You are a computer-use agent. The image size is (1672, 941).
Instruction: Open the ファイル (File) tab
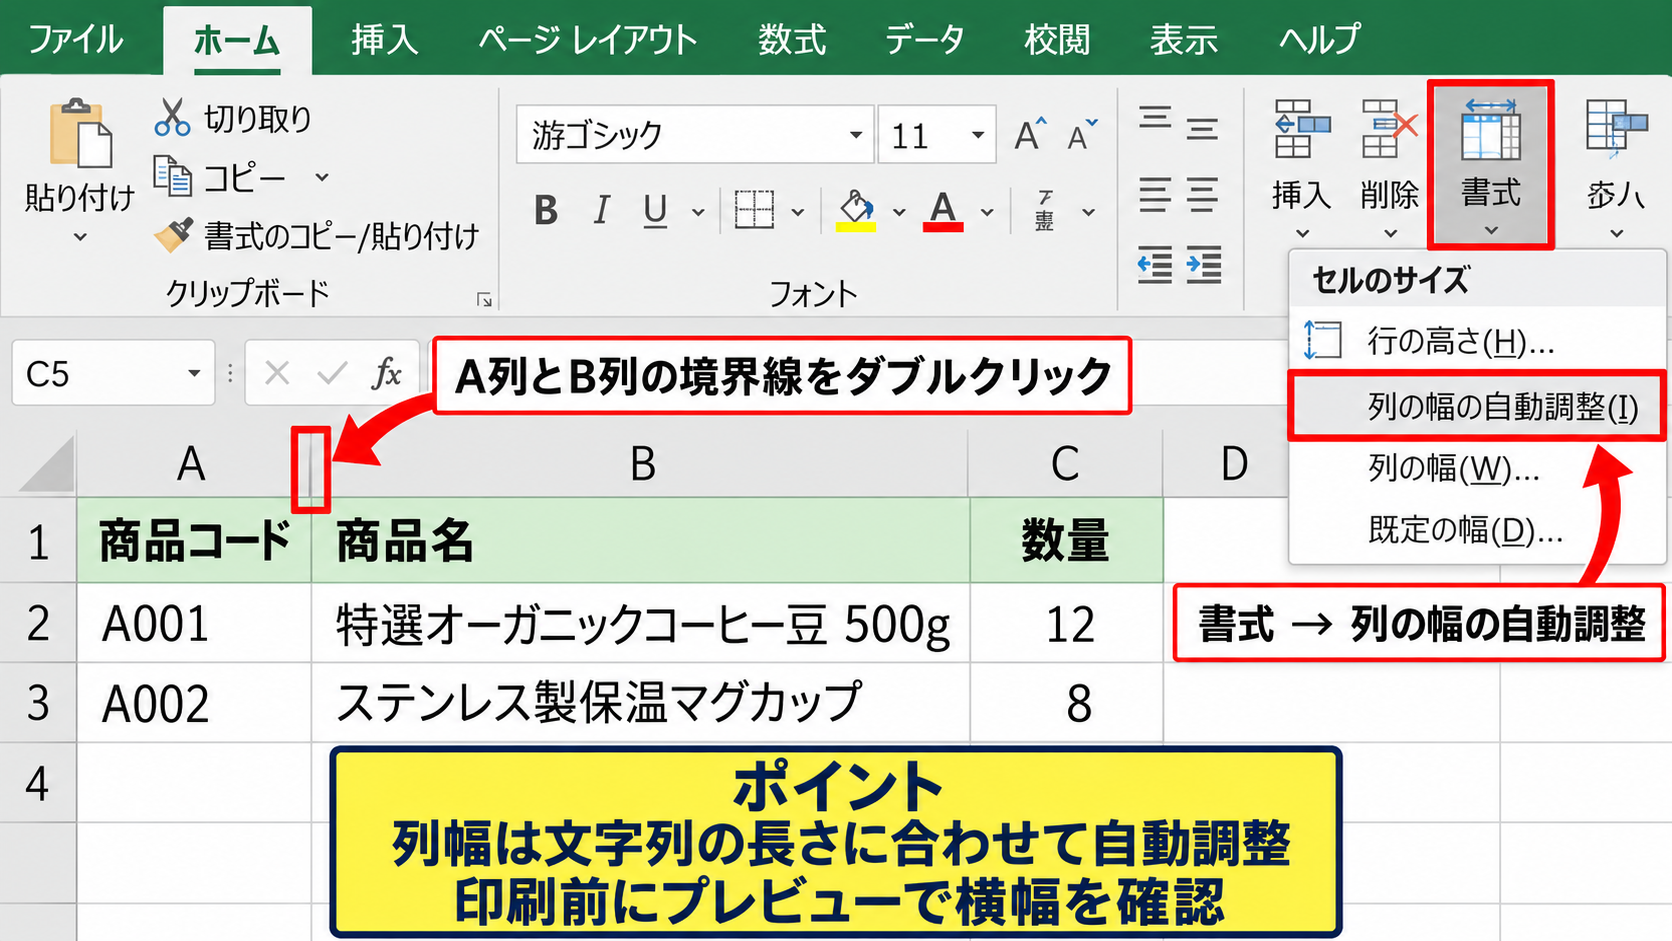coord(76,39)
